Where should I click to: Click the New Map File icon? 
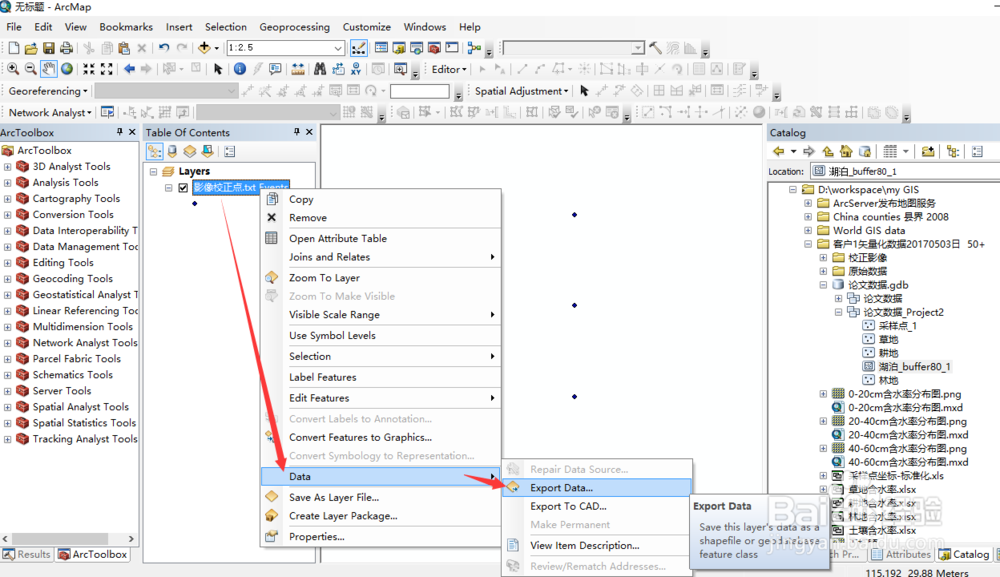(13, 48)
